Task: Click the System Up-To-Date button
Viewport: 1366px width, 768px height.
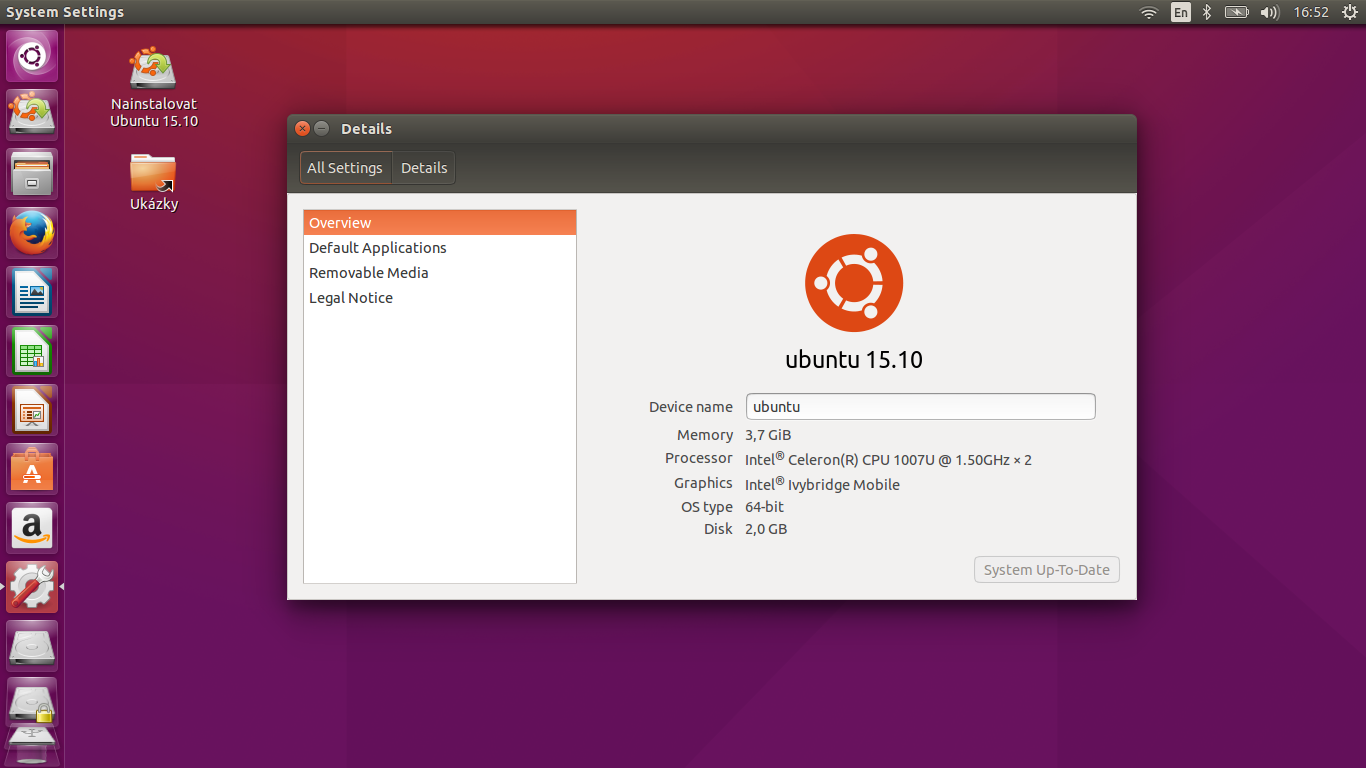Action: click(1047, 570)
